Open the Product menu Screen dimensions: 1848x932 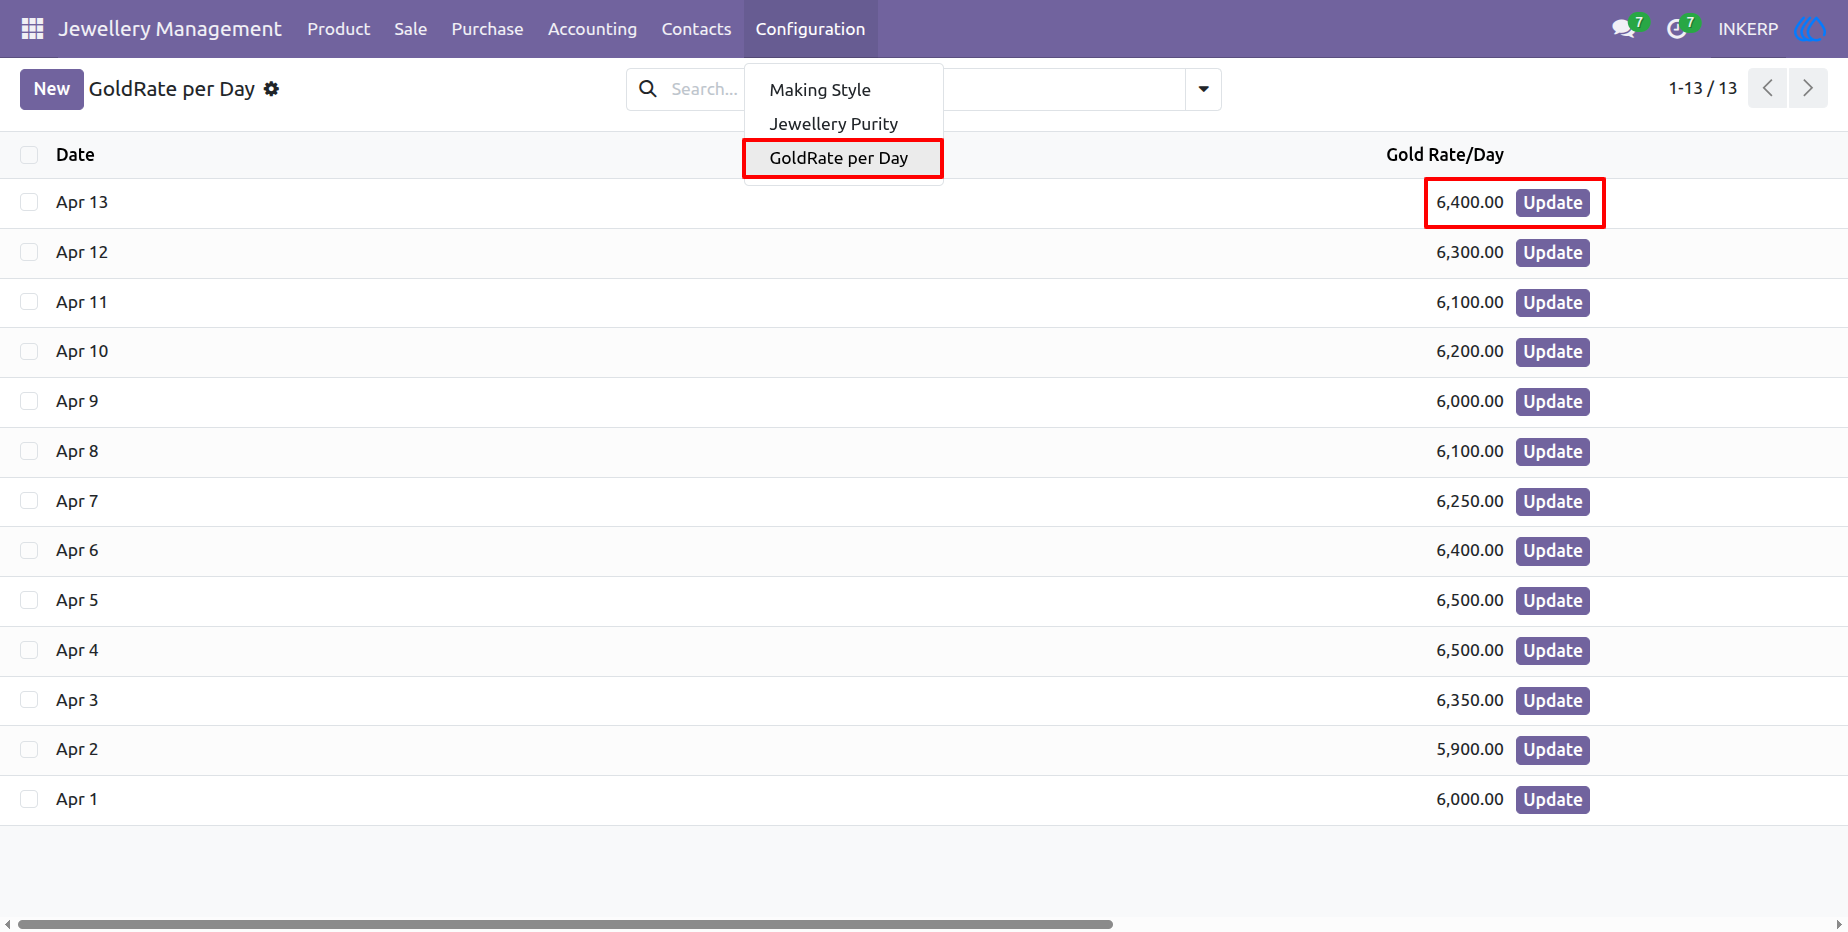coord(338,29)
